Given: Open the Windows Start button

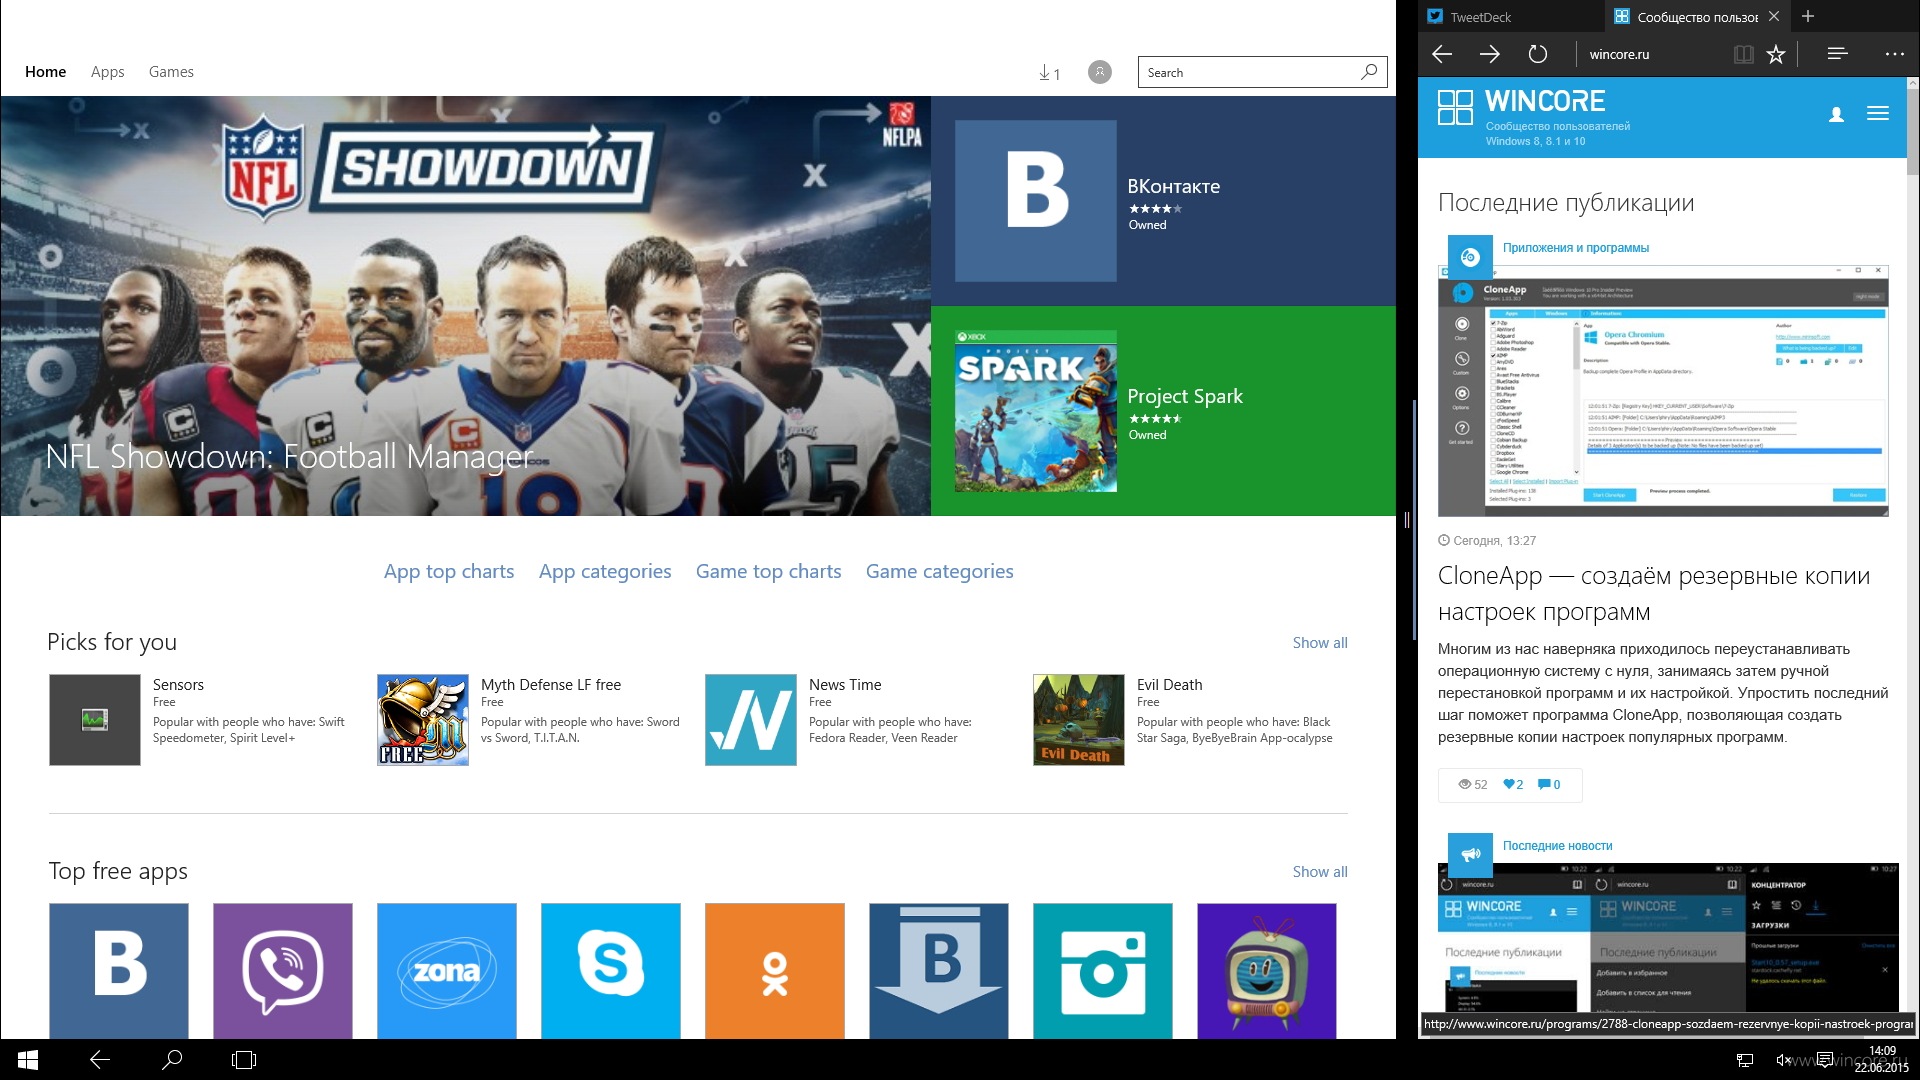Looking at the screenshot, I should [28, 1060].
